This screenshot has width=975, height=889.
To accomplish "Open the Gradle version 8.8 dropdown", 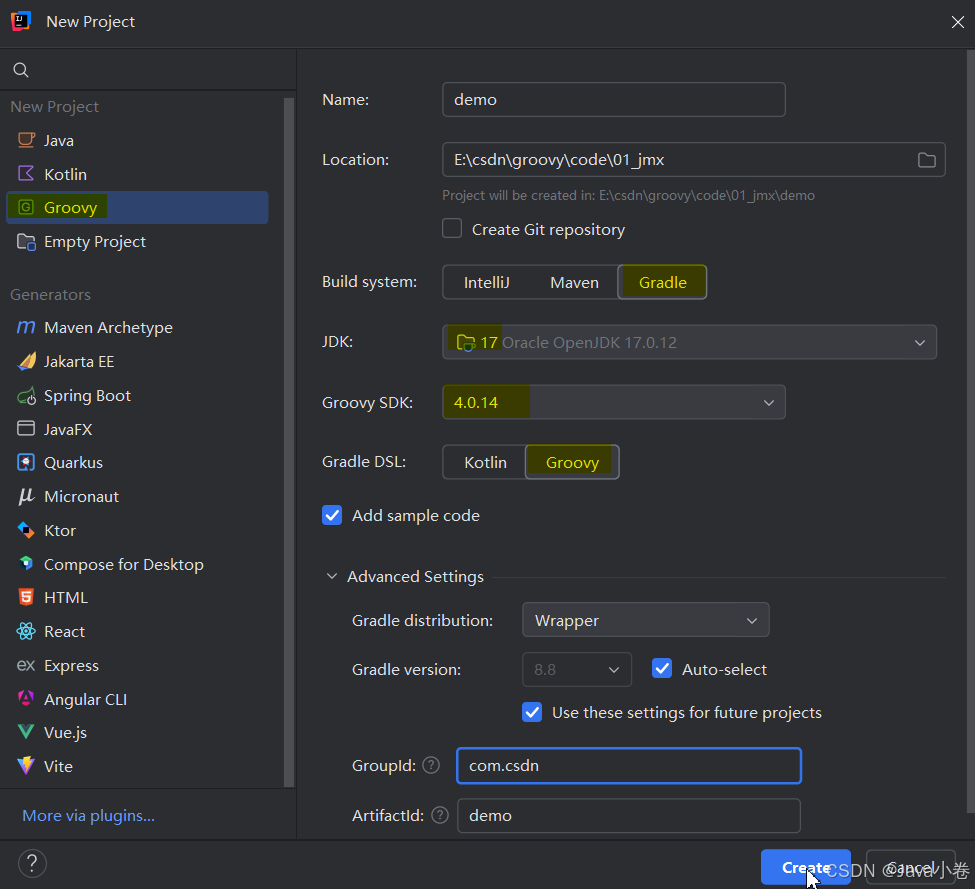I will coord(576,669).
